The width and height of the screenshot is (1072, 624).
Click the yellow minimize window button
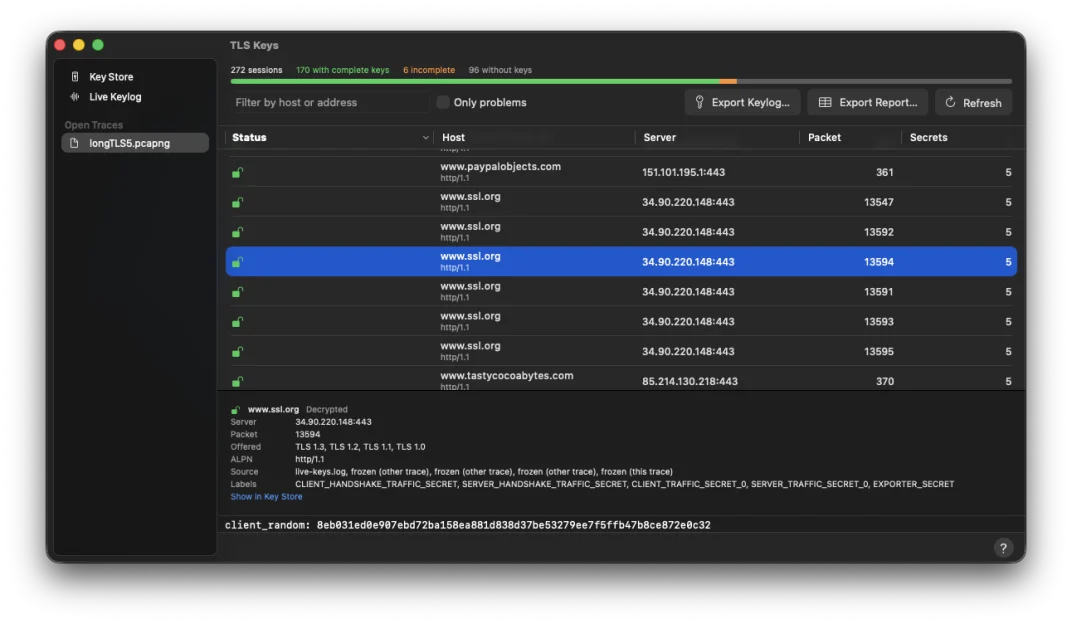(x=79, y=45)
